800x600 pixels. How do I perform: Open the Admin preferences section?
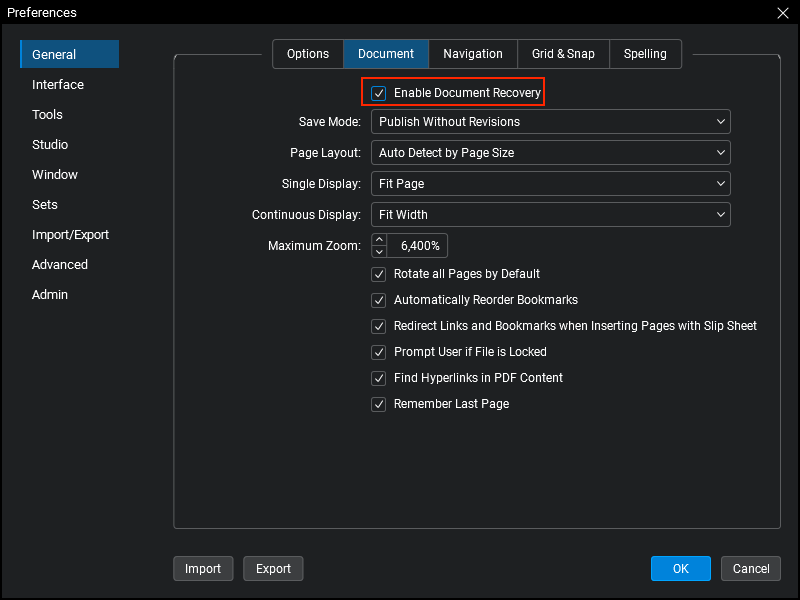coord(50,294)
